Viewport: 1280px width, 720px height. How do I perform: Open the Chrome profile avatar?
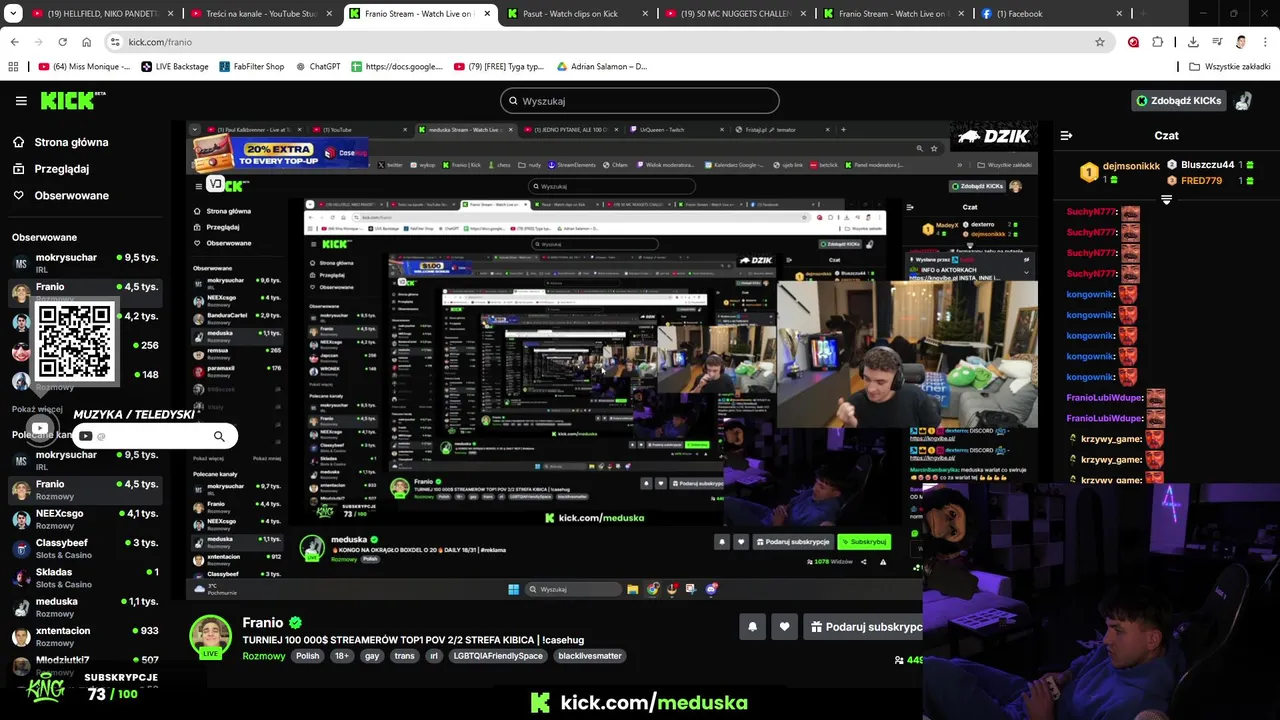(1241, 42)
